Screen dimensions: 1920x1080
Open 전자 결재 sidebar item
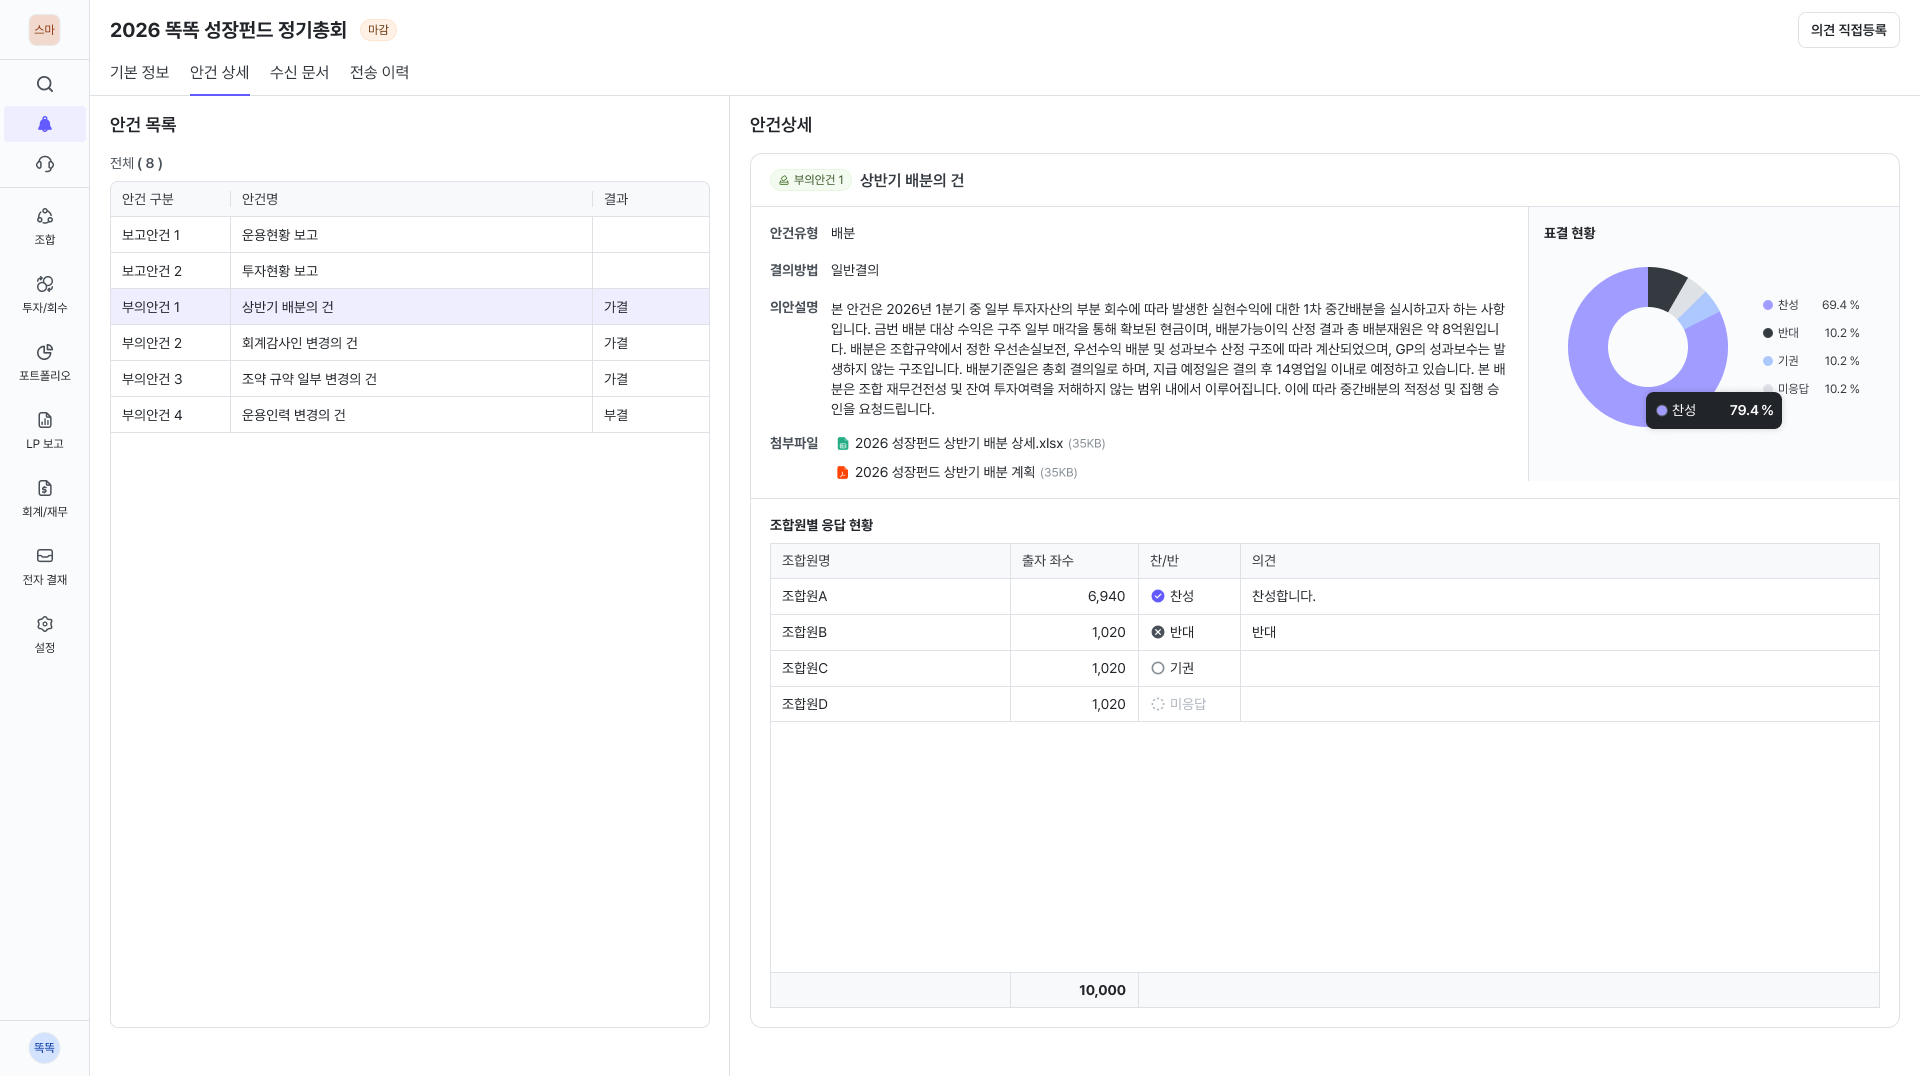tap(45, 566)
